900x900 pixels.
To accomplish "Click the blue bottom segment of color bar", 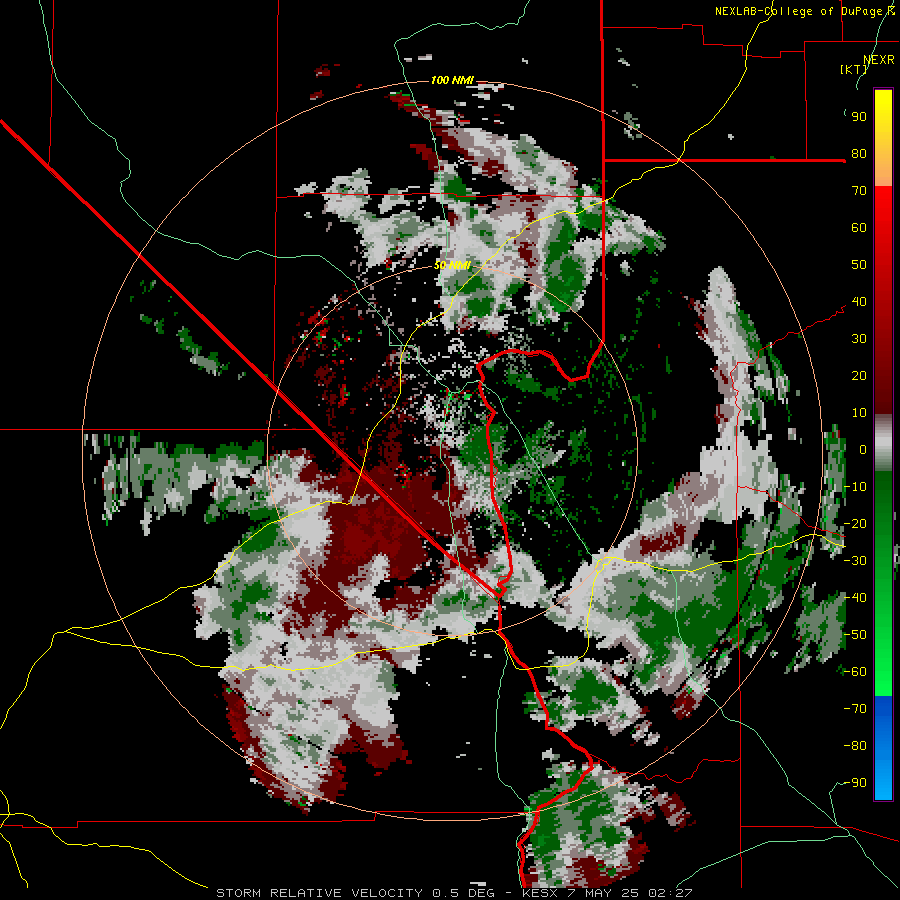I will 883,748.
